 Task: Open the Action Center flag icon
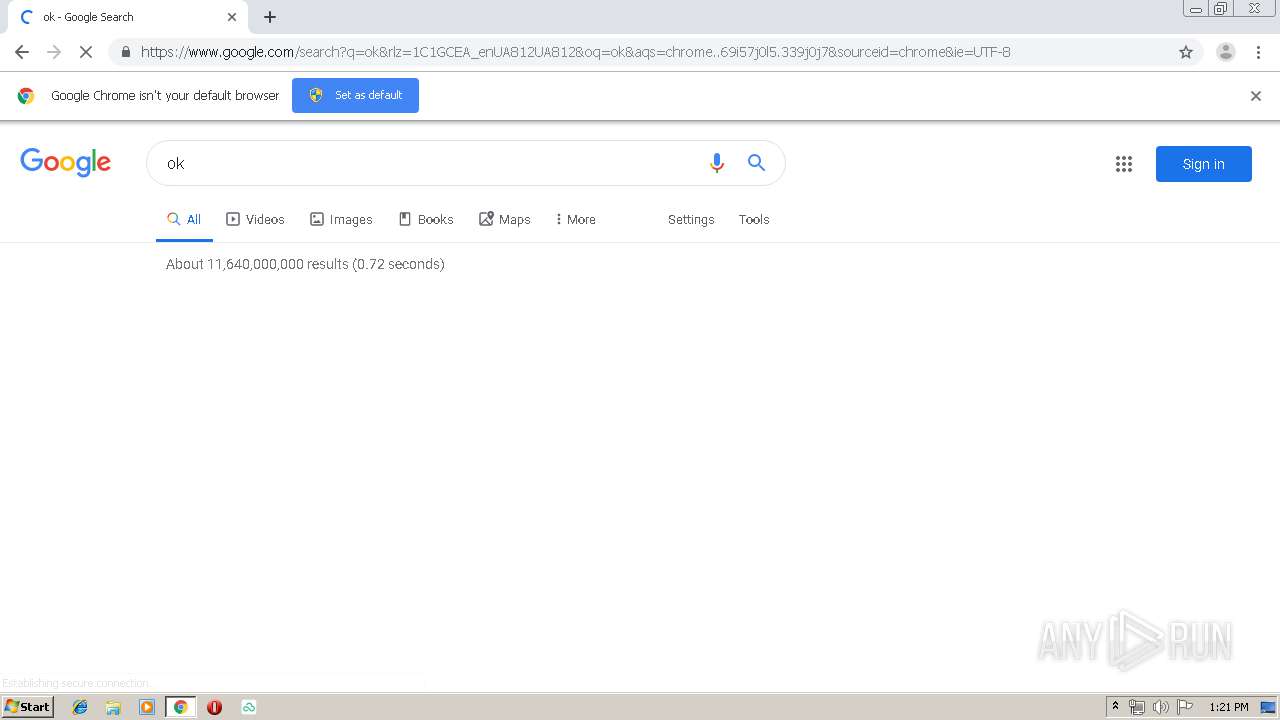pyautogui.click(x=1185, y=707)
